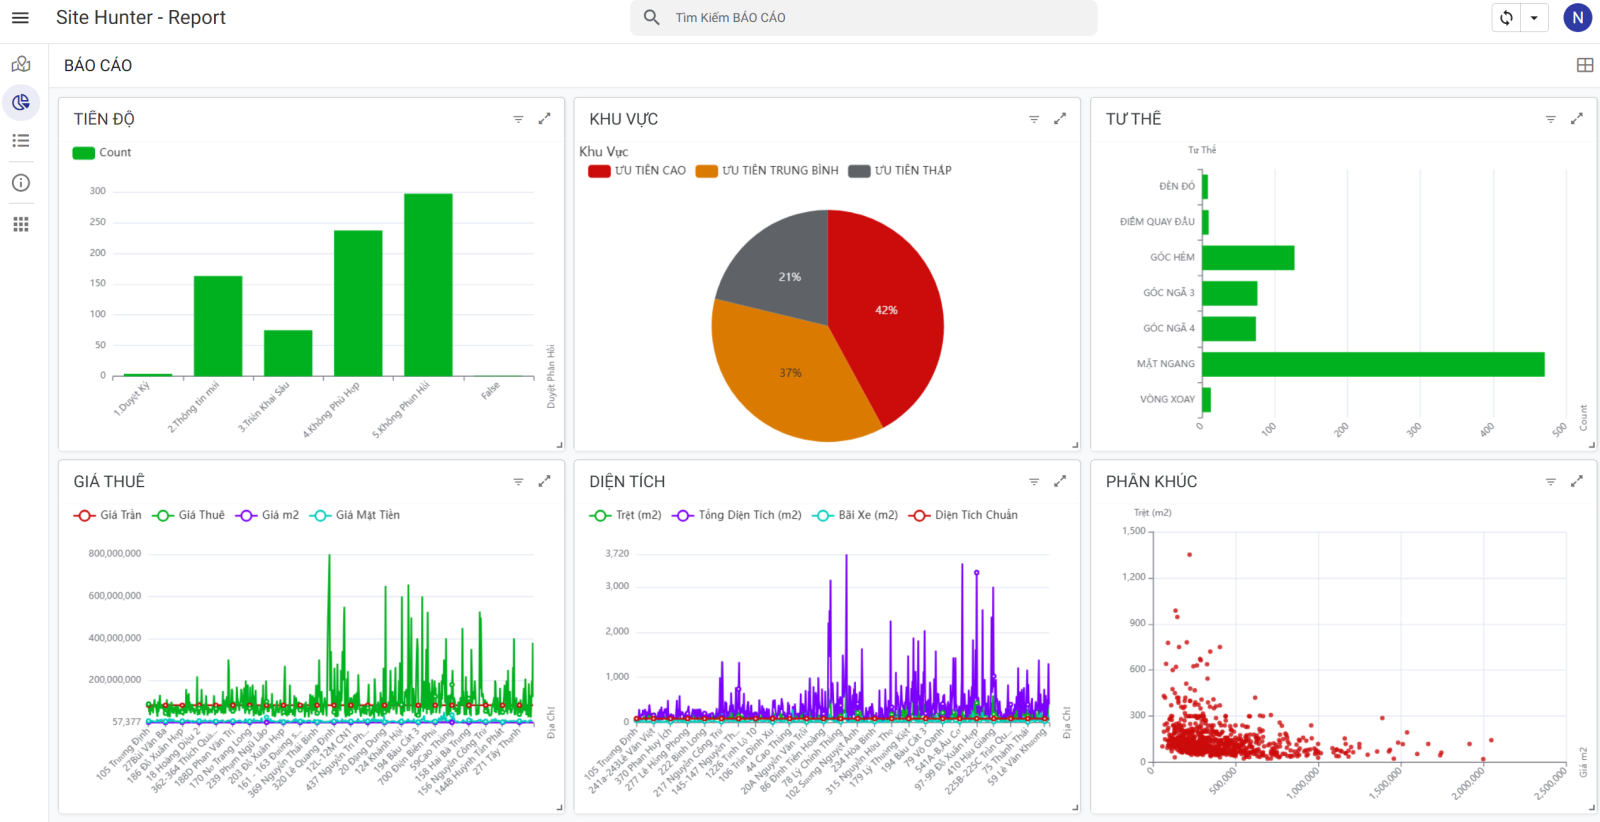Click the user avatar N
Image resolution: width=1600 pixels, height=822 pixels.
pos(1577,18)
